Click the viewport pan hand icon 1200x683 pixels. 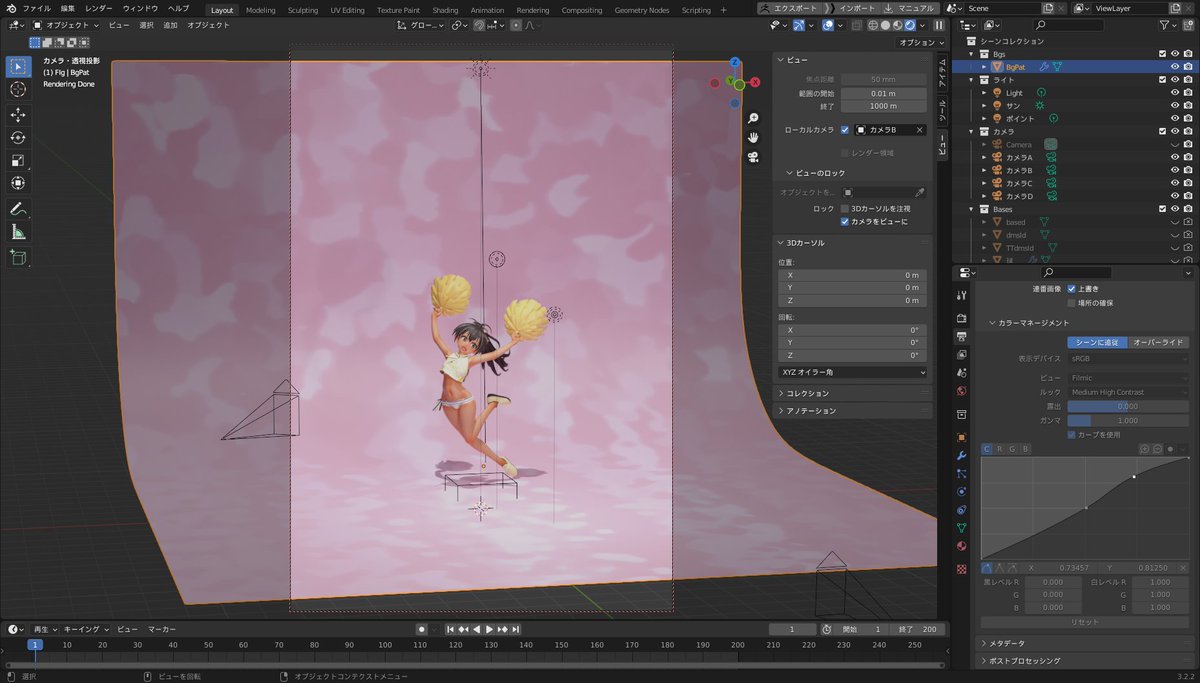click(x=753, y=137)
